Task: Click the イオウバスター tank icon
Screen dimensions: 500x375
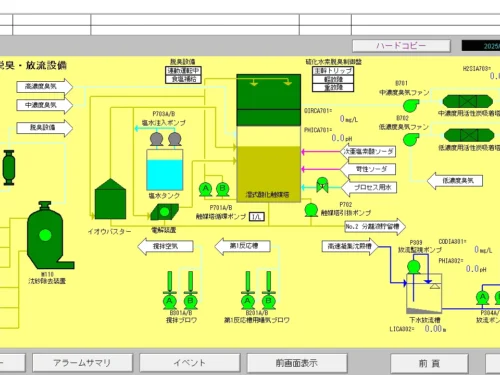Action: 110,199
